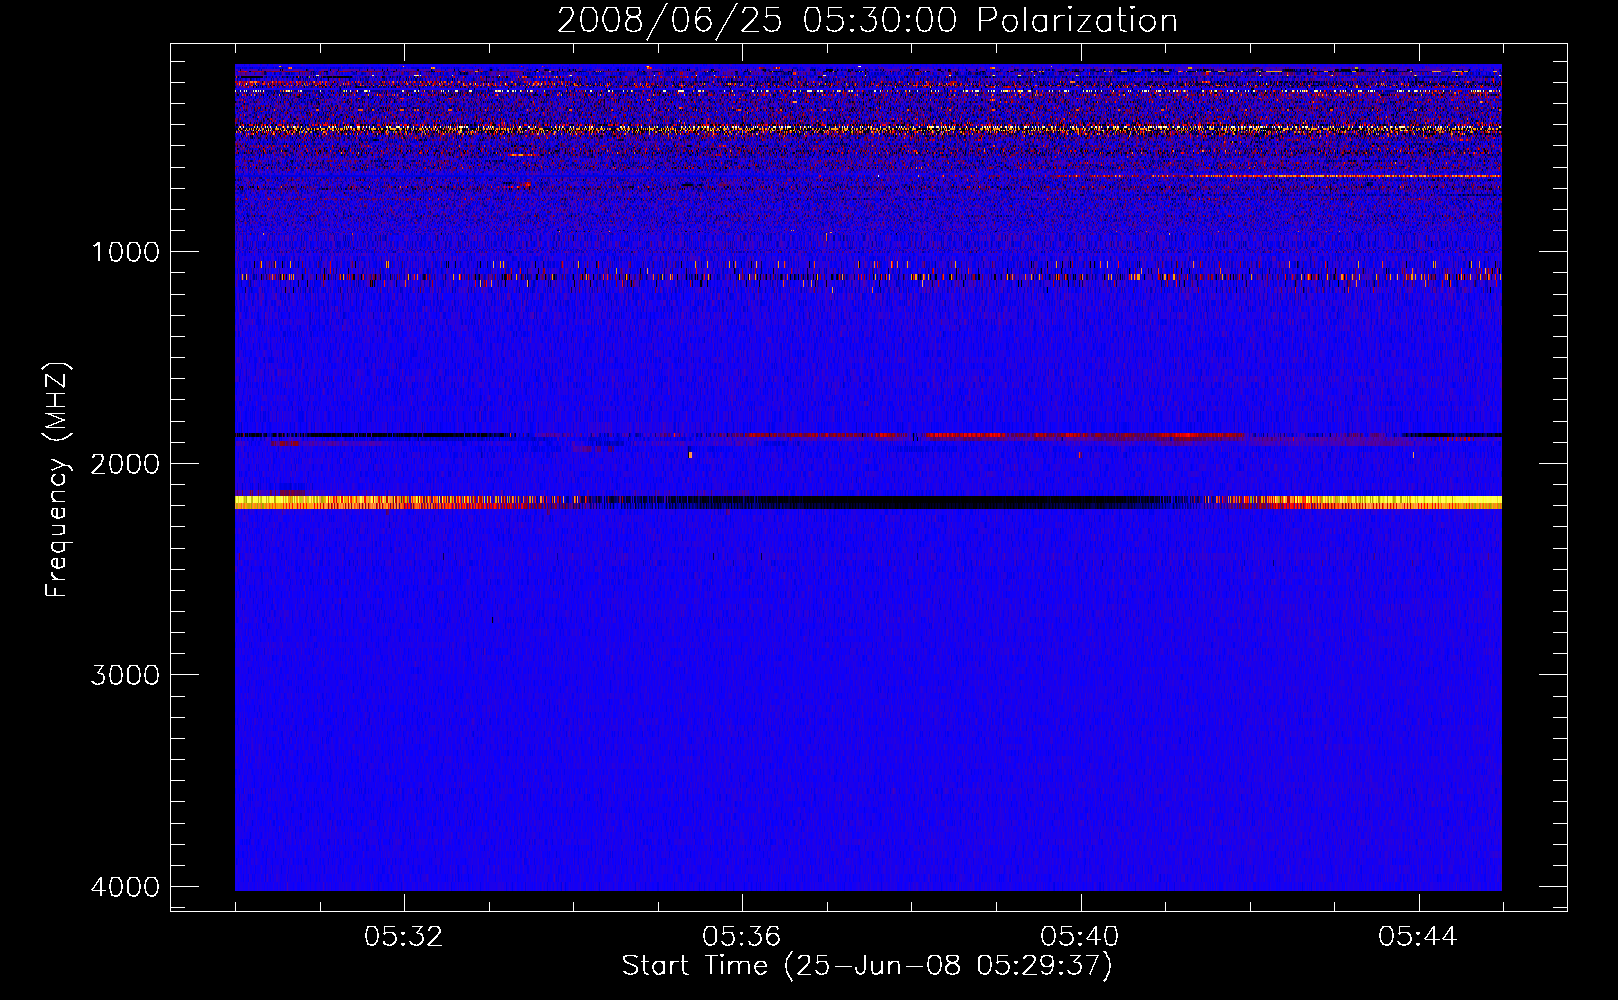Image resolution: width=1618 pixels, height=1000 pixels.
Task: Click the 05:36 time axis label
Action: (742, 937)
